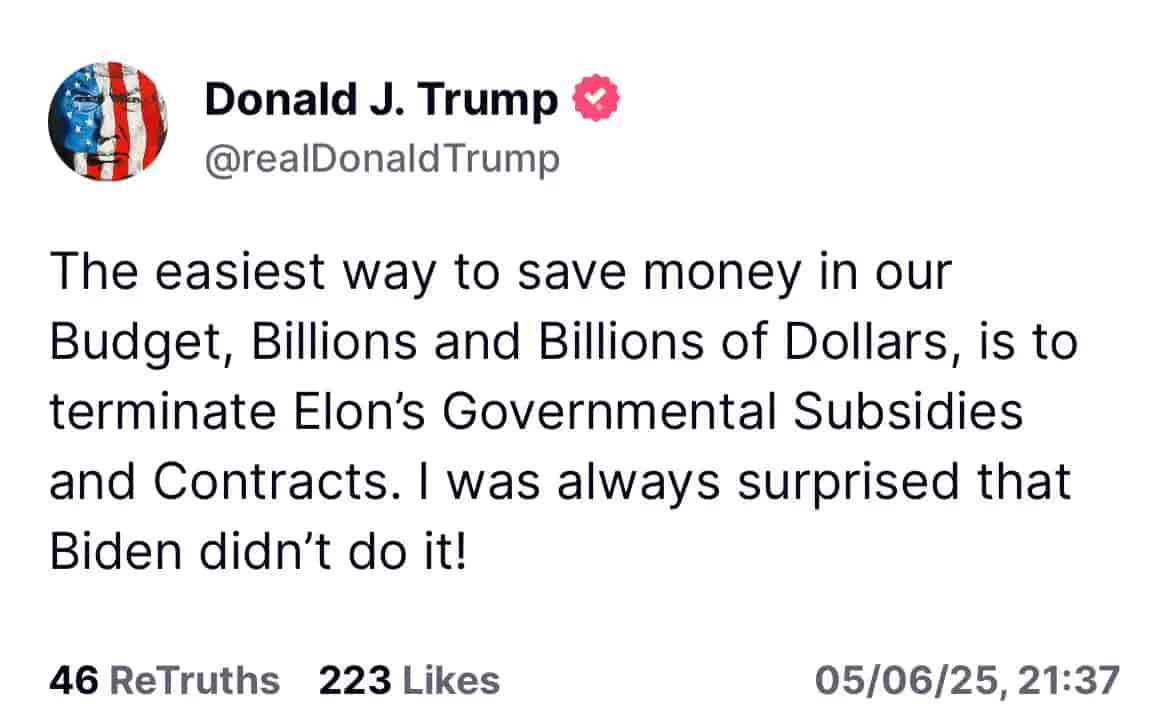
Task: Click the word Biden in the post
Action: tap(116, 552)
